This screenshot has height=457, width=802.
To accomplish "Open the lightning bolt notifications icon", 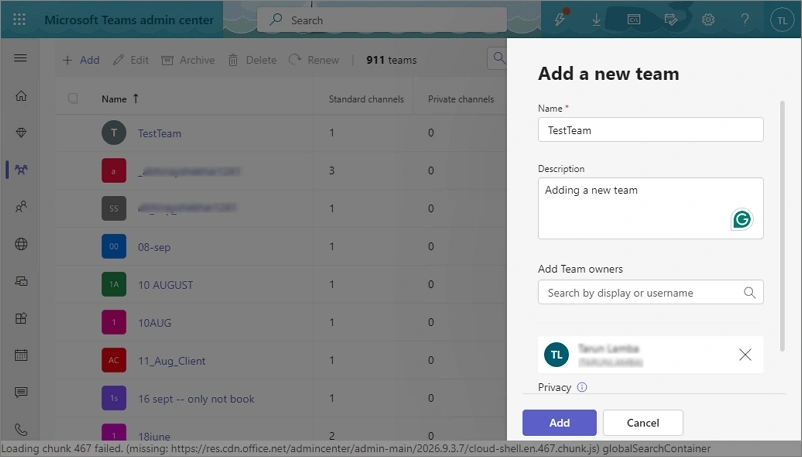I will [x=560, y=19].
